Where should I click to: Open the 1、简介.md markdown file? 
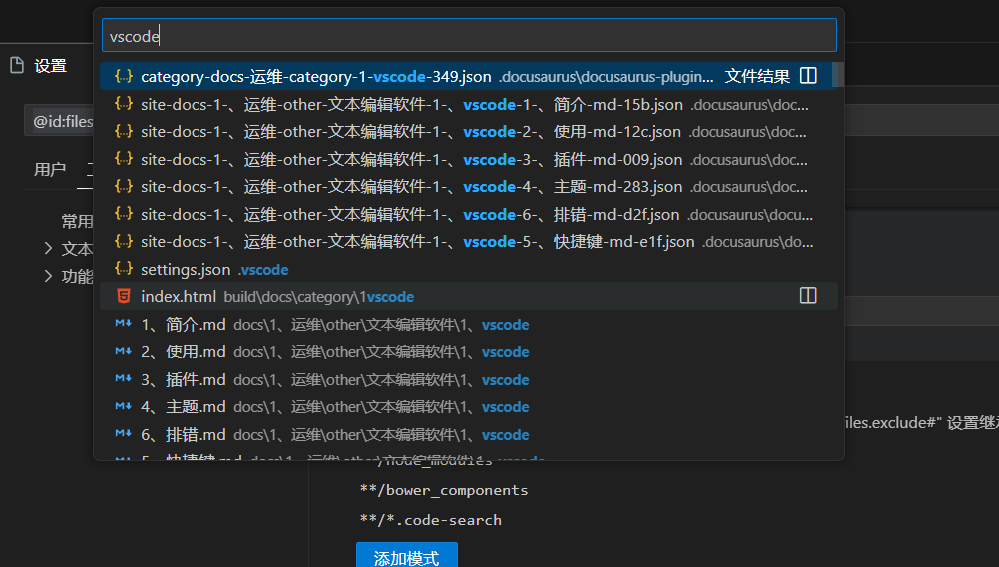[x=468, y=324]
